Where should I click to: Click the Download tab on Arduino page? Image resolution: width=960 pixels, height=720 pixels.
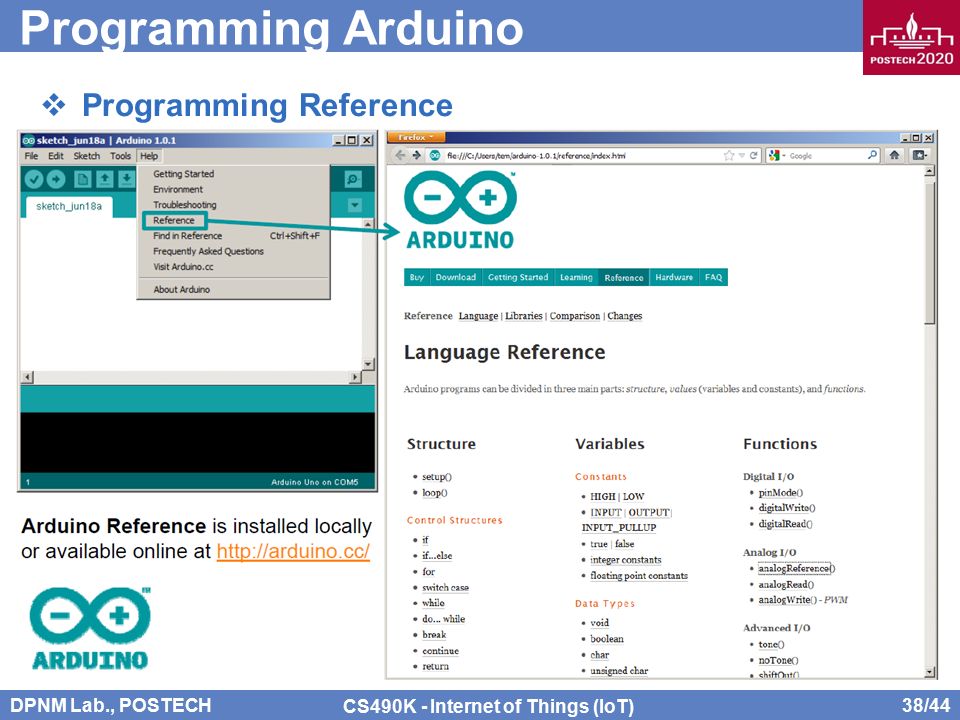click(456, 277)
